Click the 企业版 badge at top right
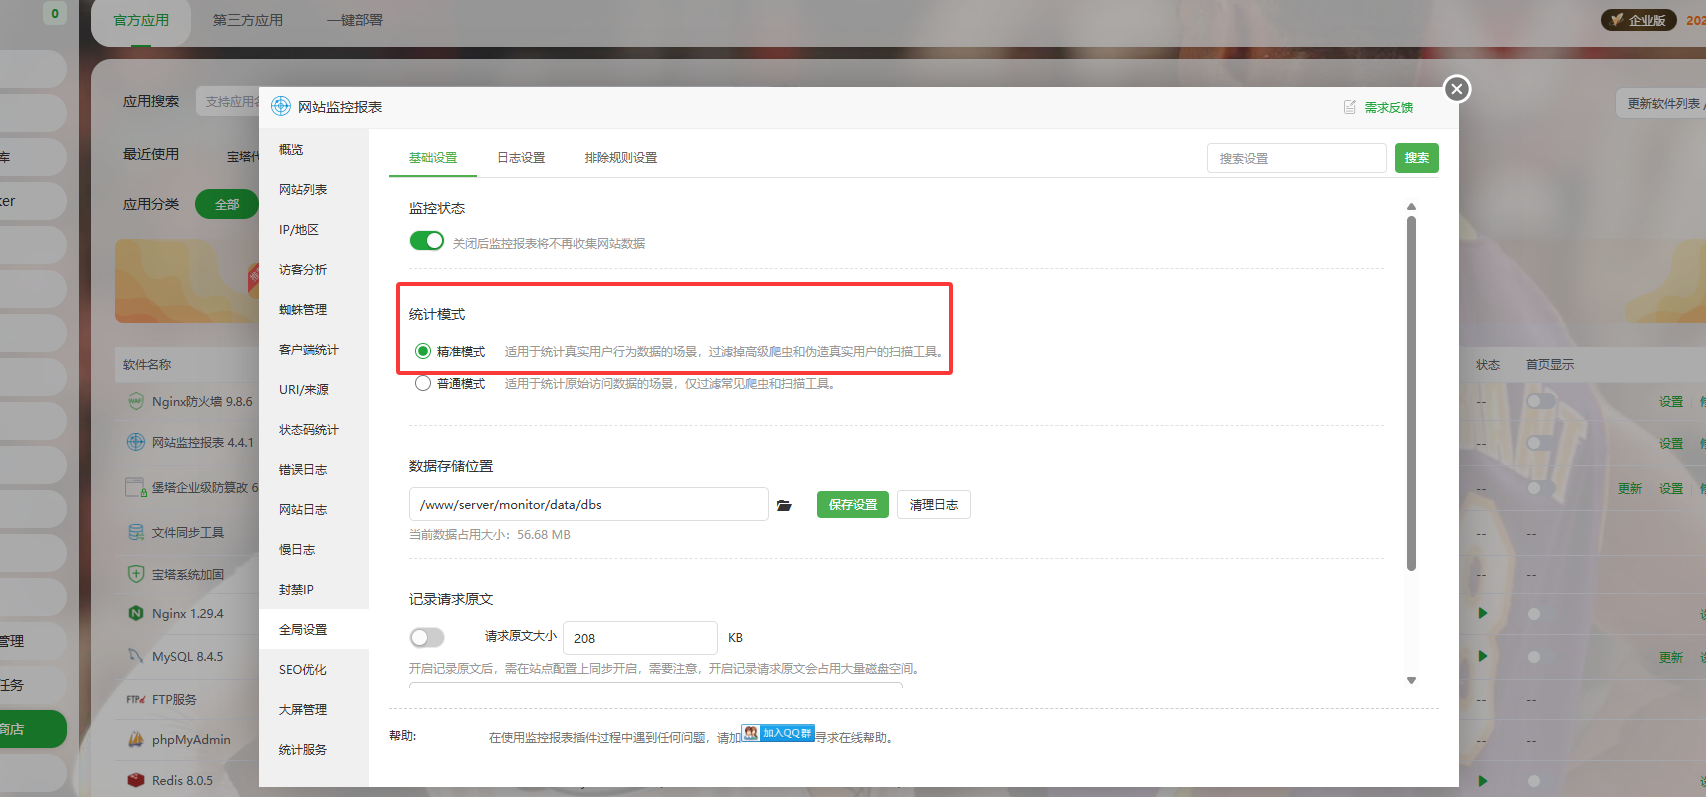This screenshot has width=1706, height=797. (1638, 20)
